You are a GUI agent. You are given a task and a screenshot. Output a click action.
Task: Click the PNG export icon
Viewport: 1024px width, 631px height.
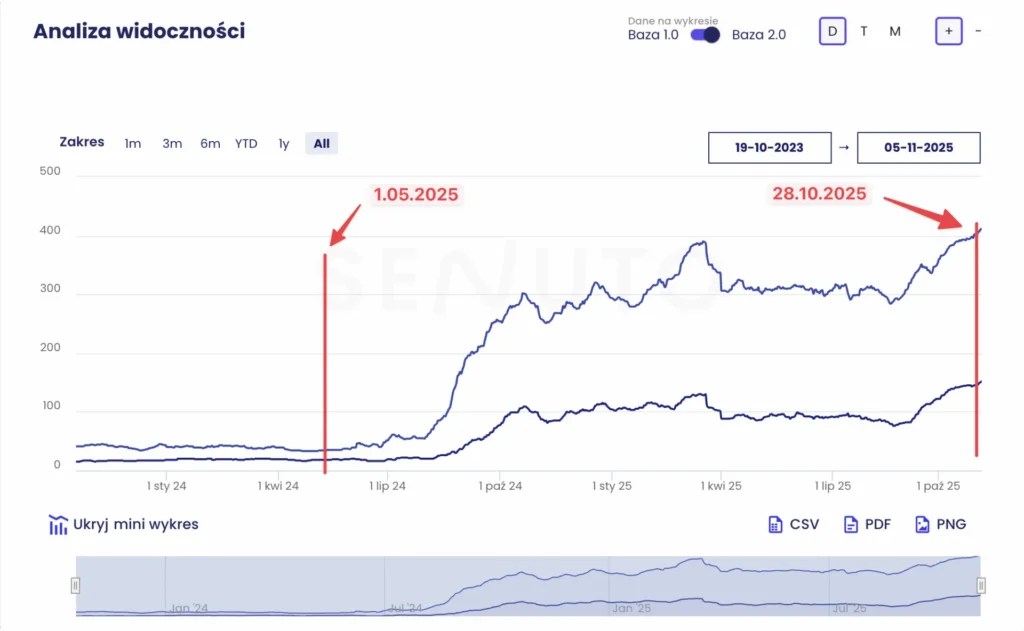(922, 524)
